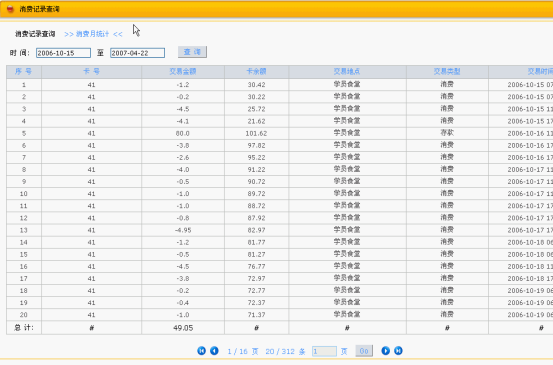This screenshot has width=553, height=365.
Task: Click record count 20 / 312 条
Action: tap(285, 351)
